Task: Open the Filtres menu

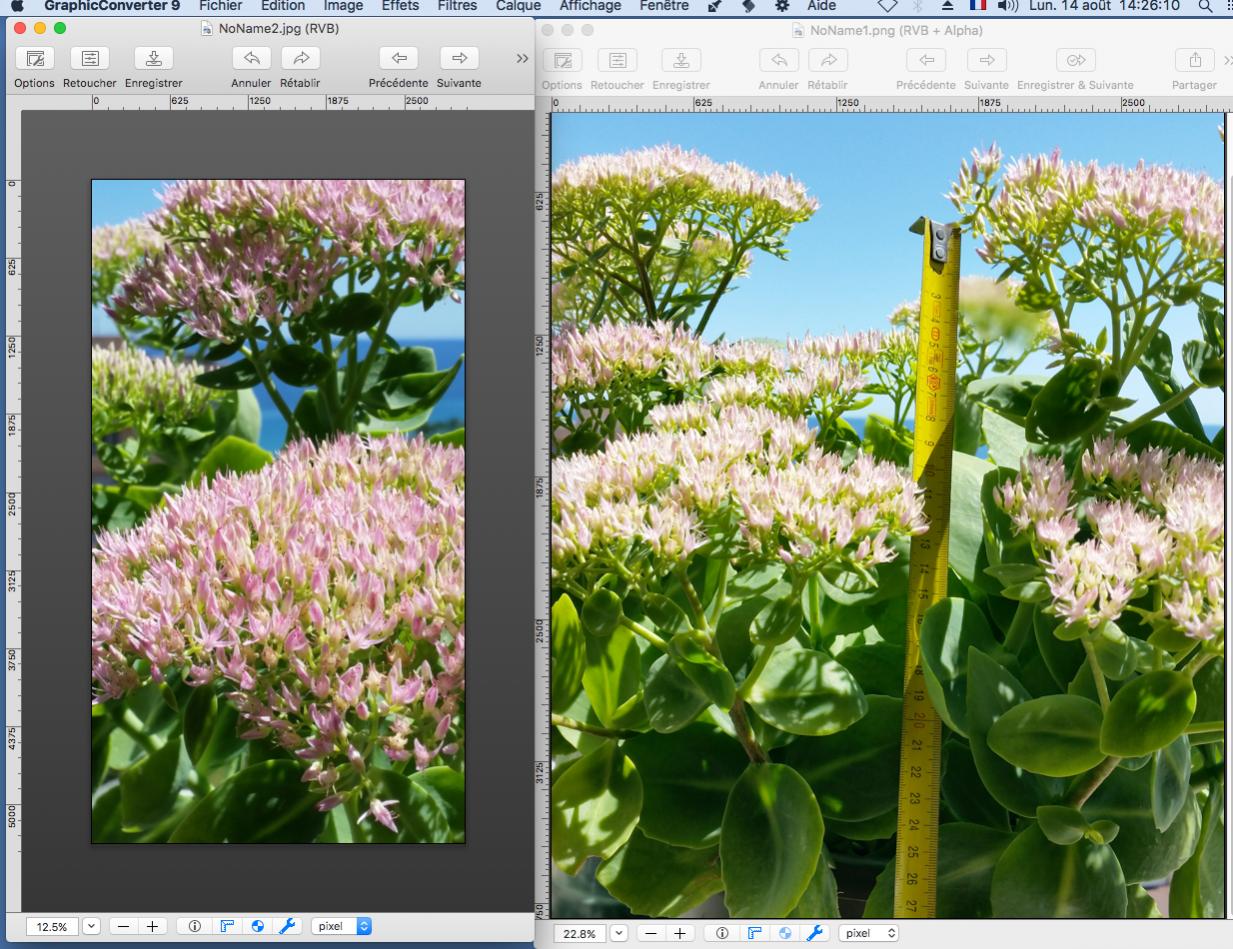Action: (x=457, y=6)
